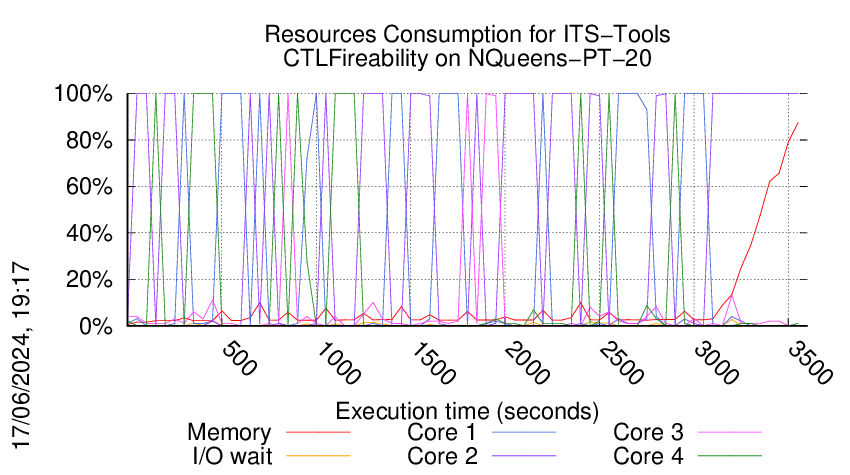The height and width of the screenshot is (475, 850).
Task: Click the 1500 x-axis tick label
Action: 433,363
